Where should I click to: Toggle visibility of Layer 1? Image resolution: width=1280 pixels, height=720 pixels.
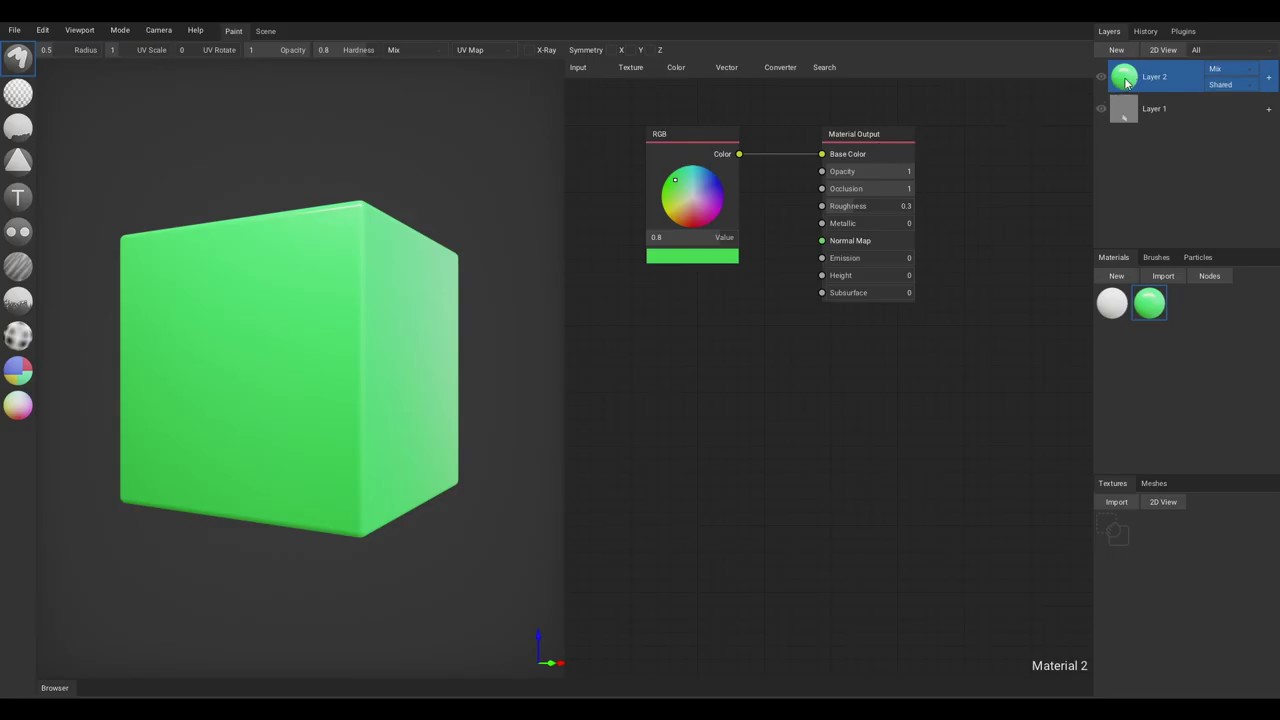[x=1101, y=109]
